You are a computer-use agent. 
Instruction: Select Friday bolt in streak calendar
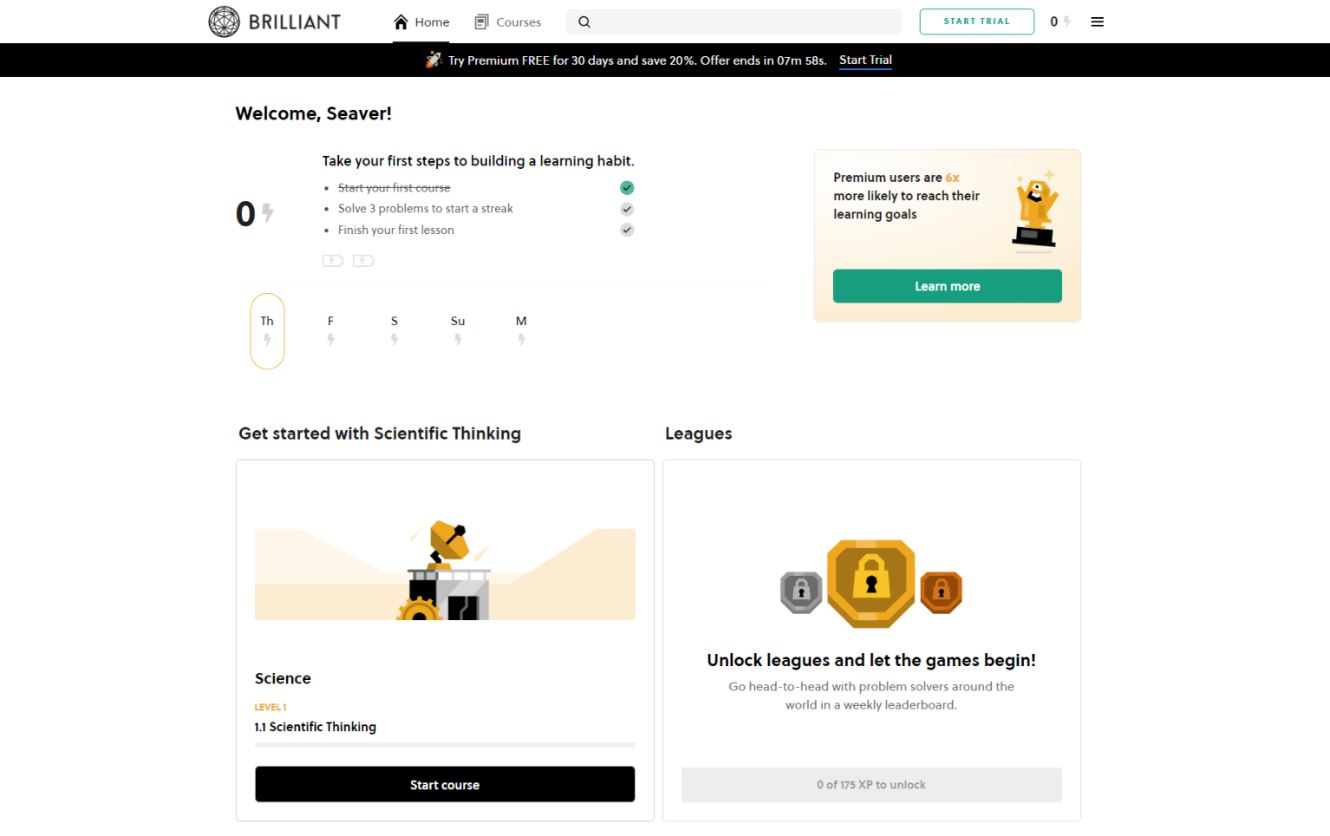point(331,340)
